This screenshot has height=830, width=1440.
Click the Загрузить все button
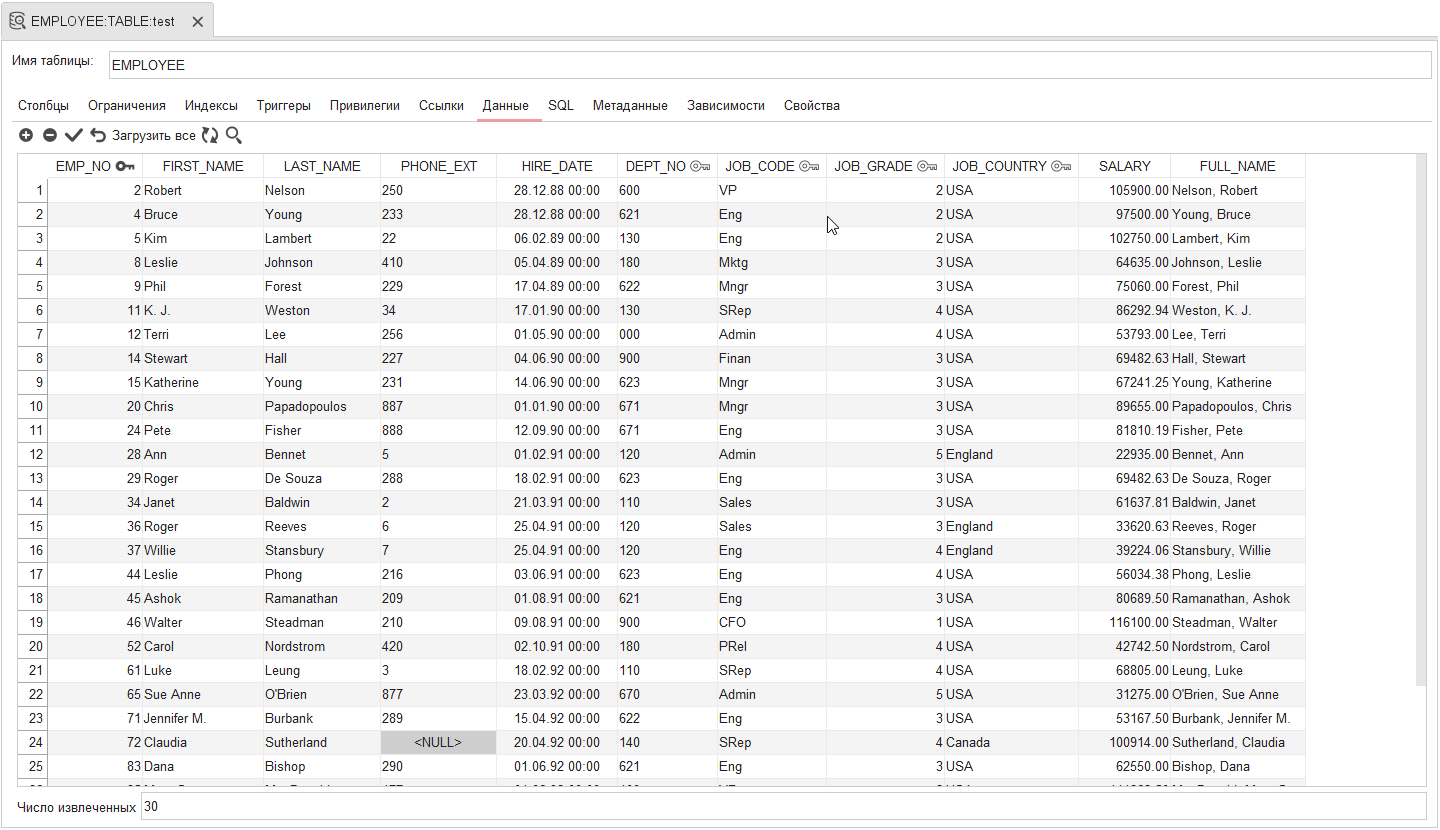tap(153, 135)
